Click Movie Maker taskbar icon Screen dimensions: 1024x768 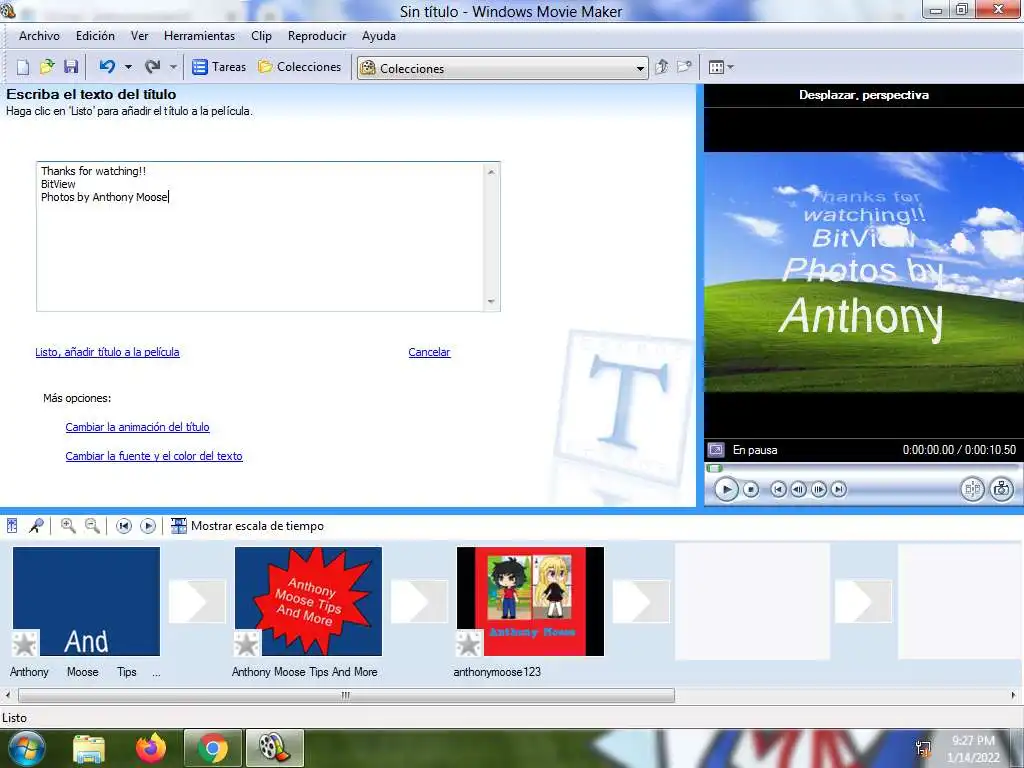coord(274,748)
